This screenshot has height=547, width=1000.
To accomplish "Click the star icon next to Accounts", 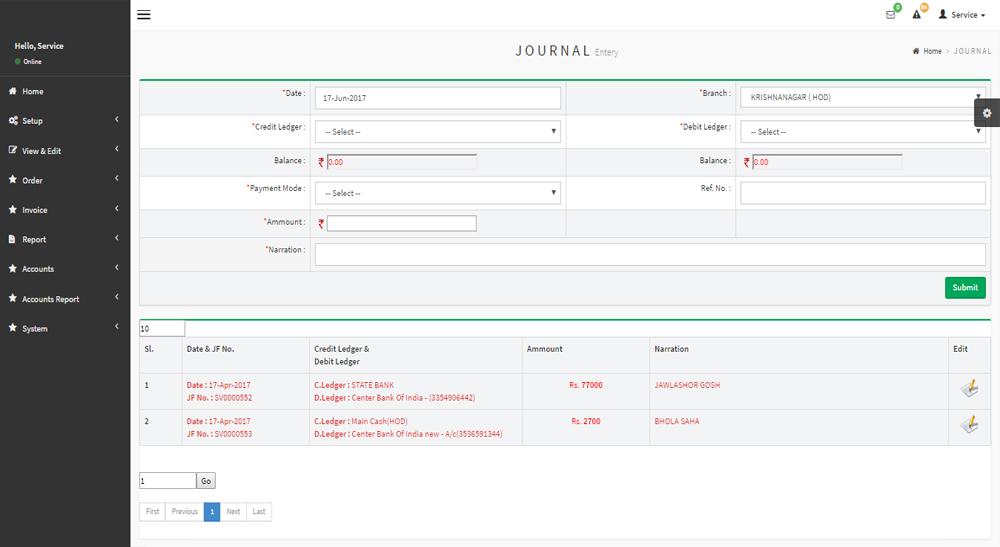I will [x=13, y=268].
